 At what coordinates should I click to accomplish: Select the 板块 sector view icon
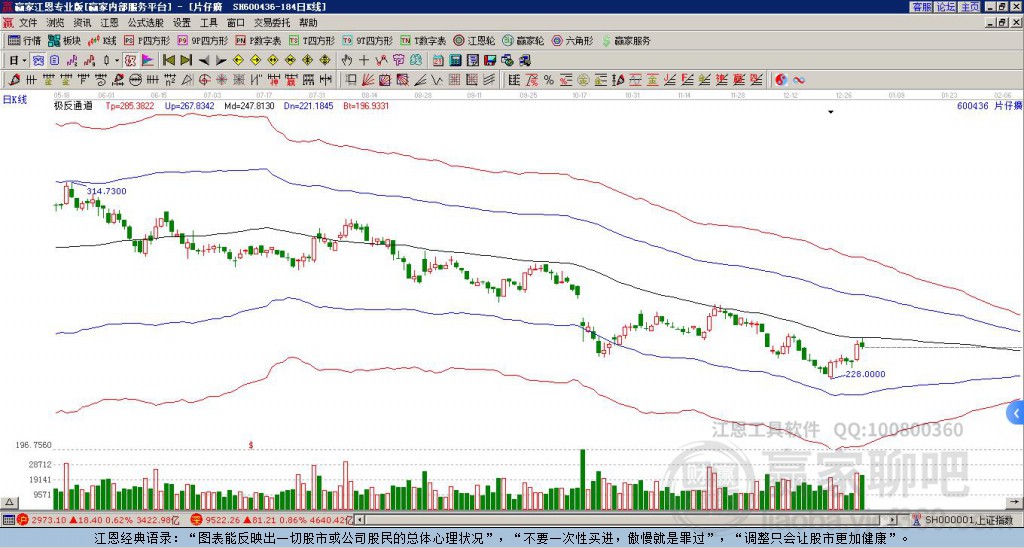(x=64, y=40)
